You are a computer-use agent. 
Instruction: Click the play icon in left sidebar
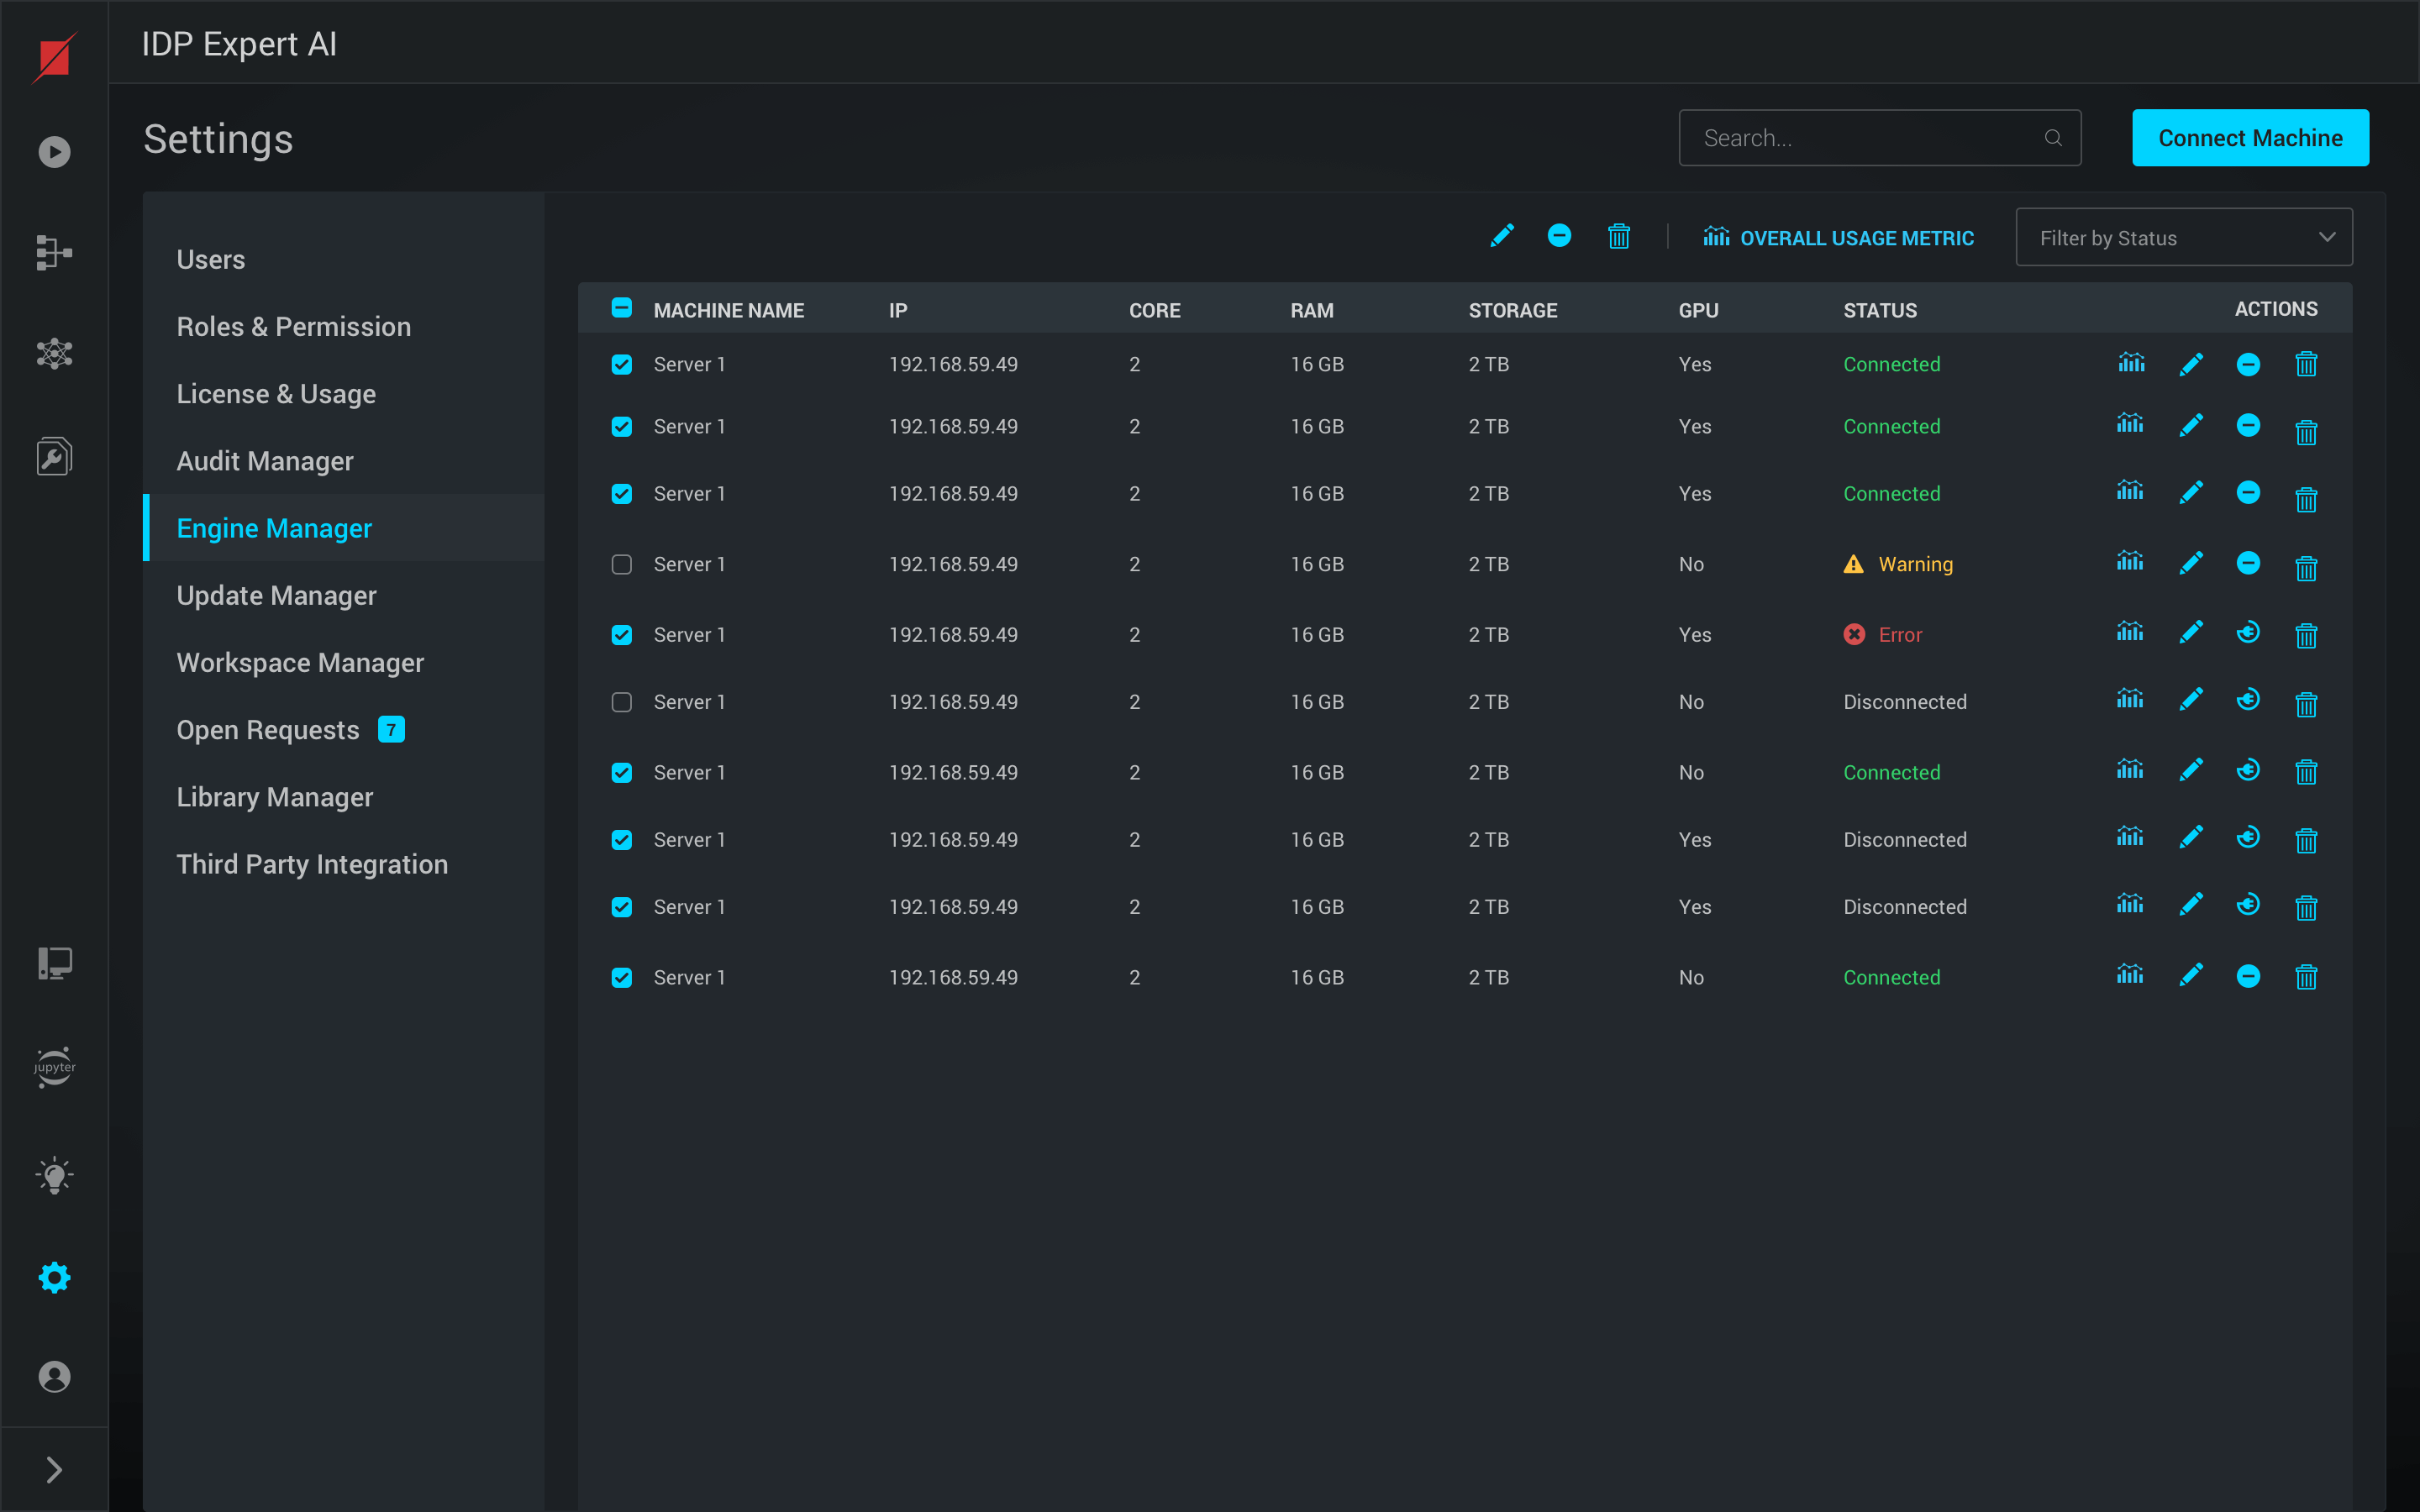pos(54,152)
